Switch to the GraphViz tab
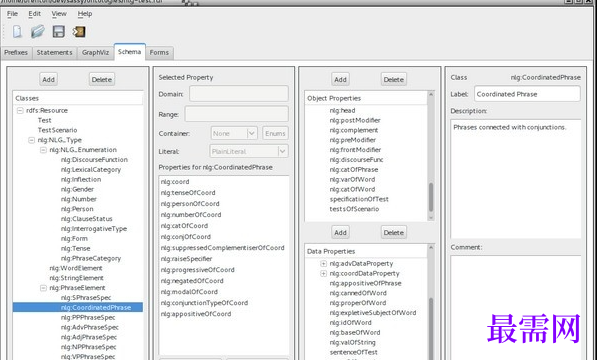 pos(95,53)
